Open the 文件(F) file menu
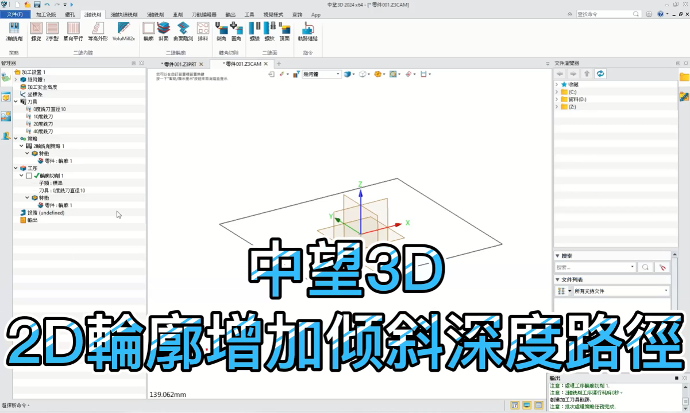Viewport: 690px width, 413px height. click(x=14, y=16)
